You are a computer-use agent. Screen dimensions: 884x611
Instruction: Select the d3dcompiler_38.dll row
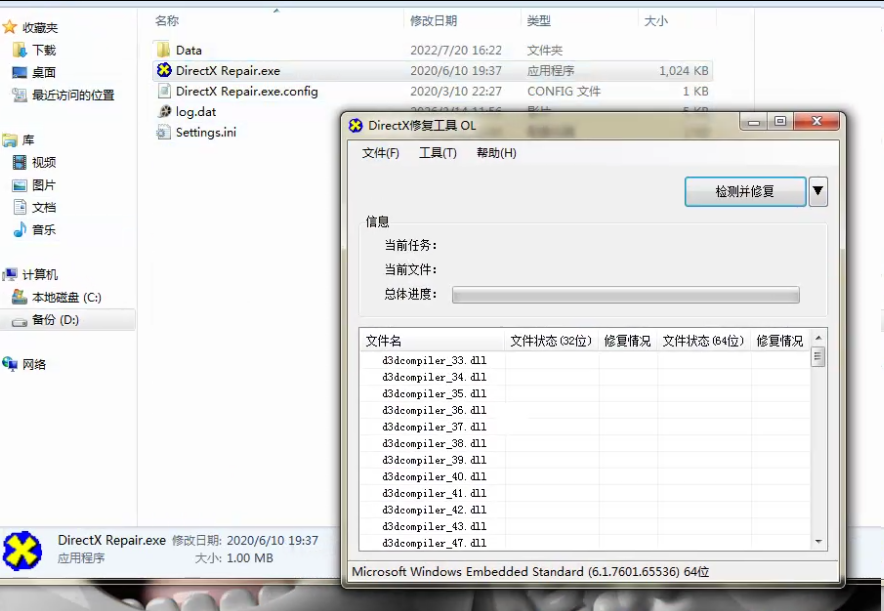pyautogui.click(x=585, y=444)
